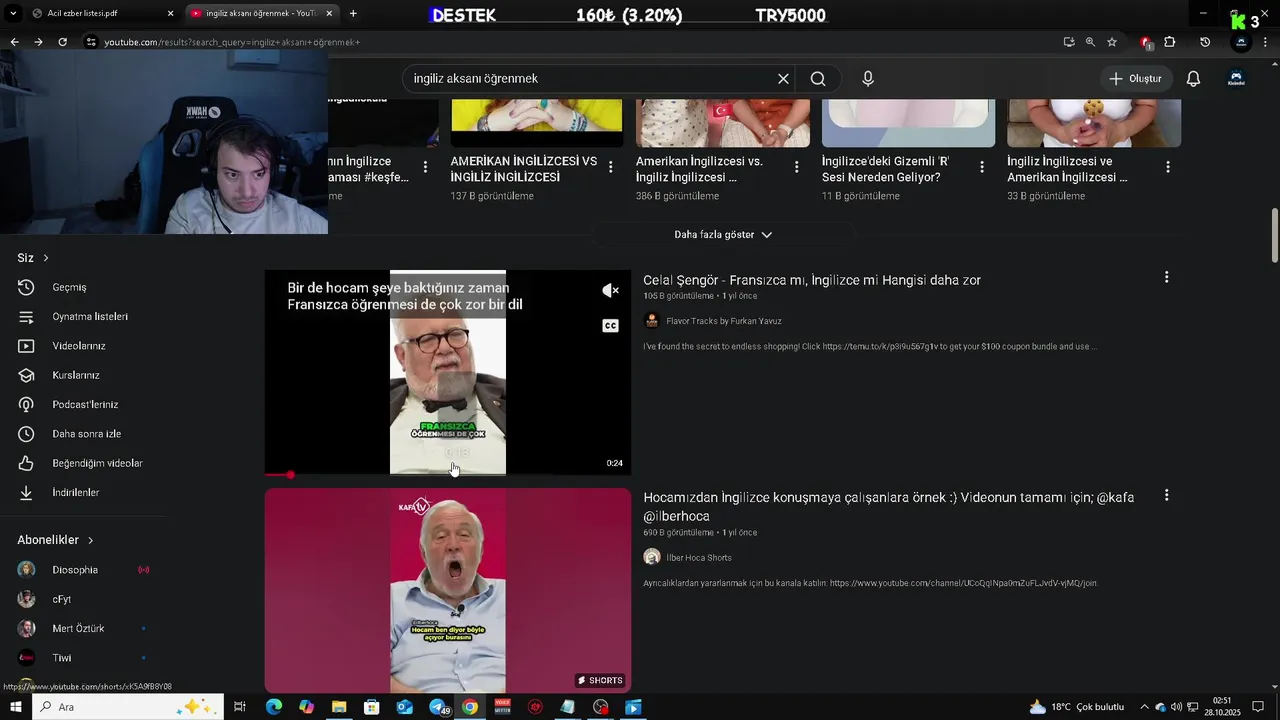The width and height of the screenshot is (1280, 720).
Task: Open Flavor Tracks by Furkan Yavuz channel link
Action: point(724,321)
